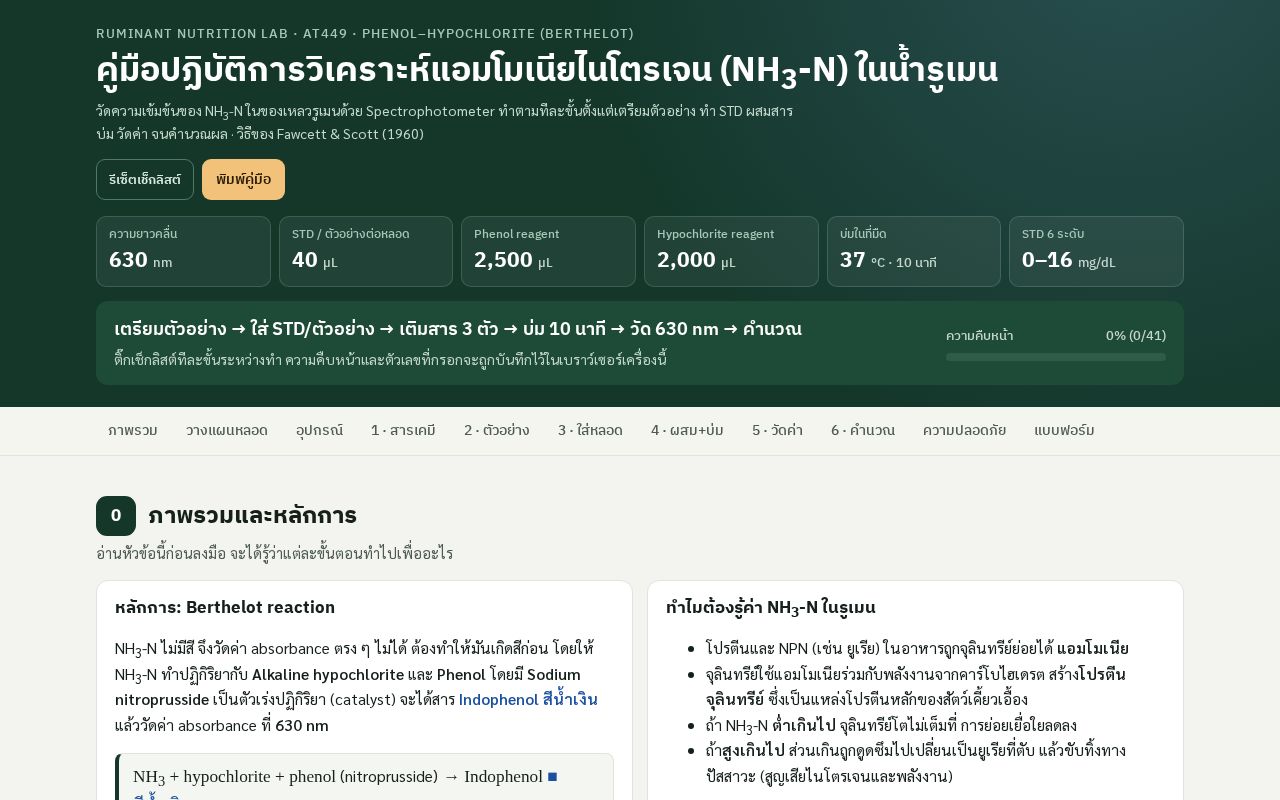Screen dimensions: 1280x800
Task: Select the ความปลอดภัย safety tab
Action: (x=964, y=430)
